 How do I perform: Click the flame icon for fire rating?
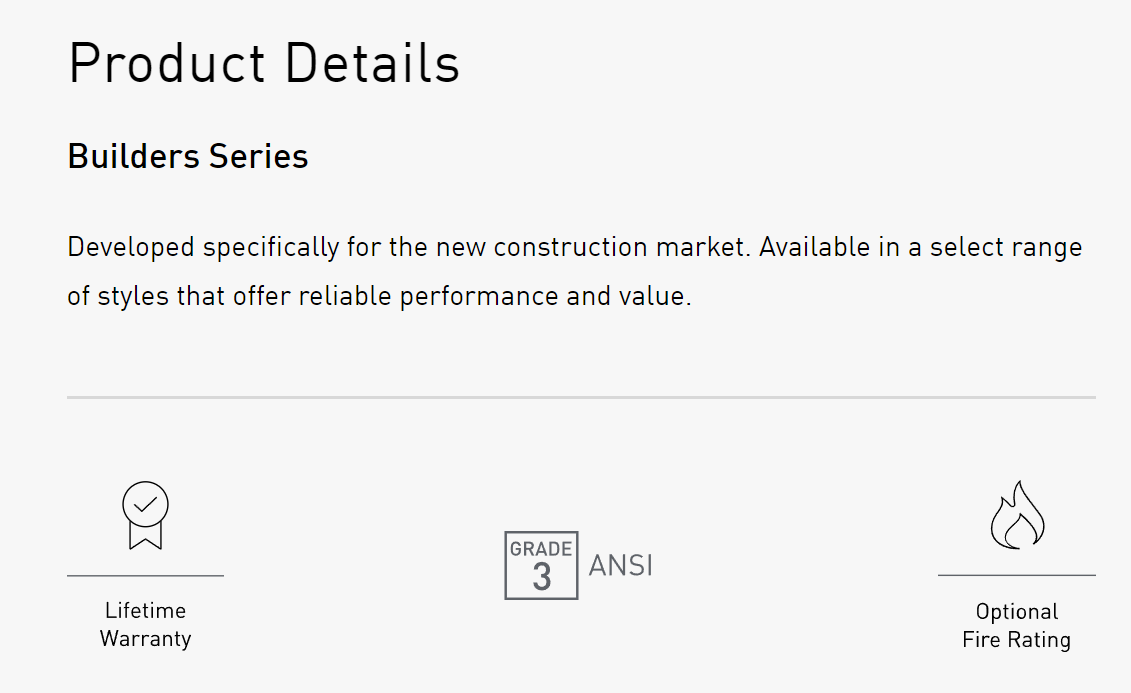click(x=1017, y=515)
